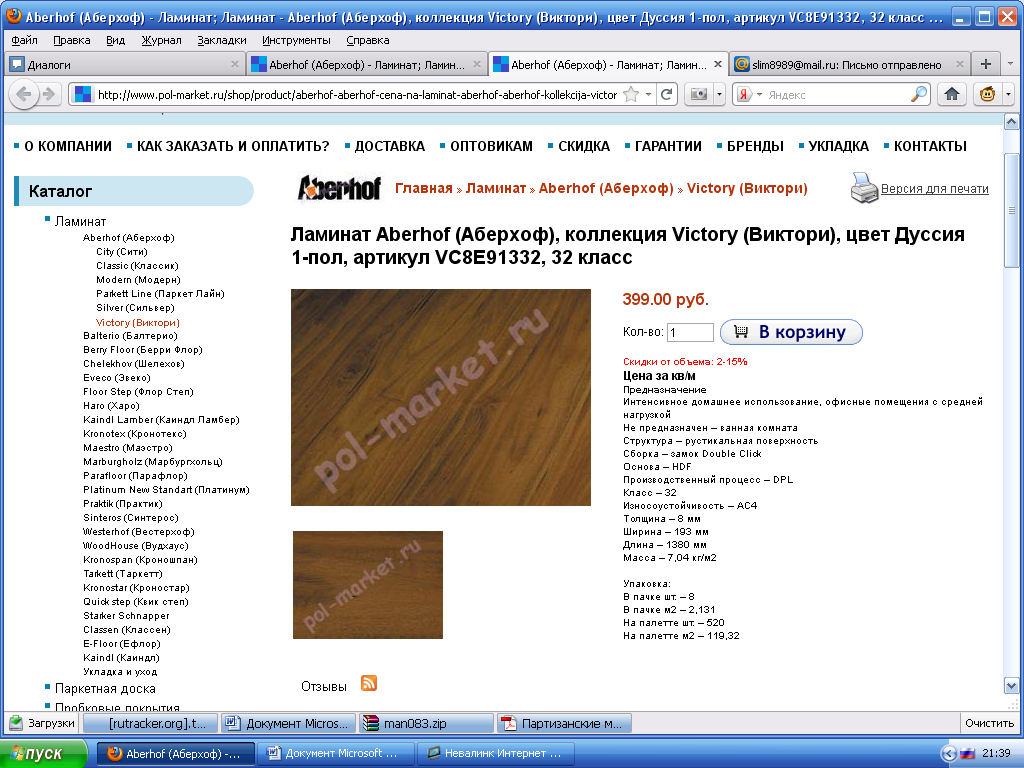Screen dimensions: 1024x768
Task: Click page scrollbar up arrow
Action: pos(1011,121)
